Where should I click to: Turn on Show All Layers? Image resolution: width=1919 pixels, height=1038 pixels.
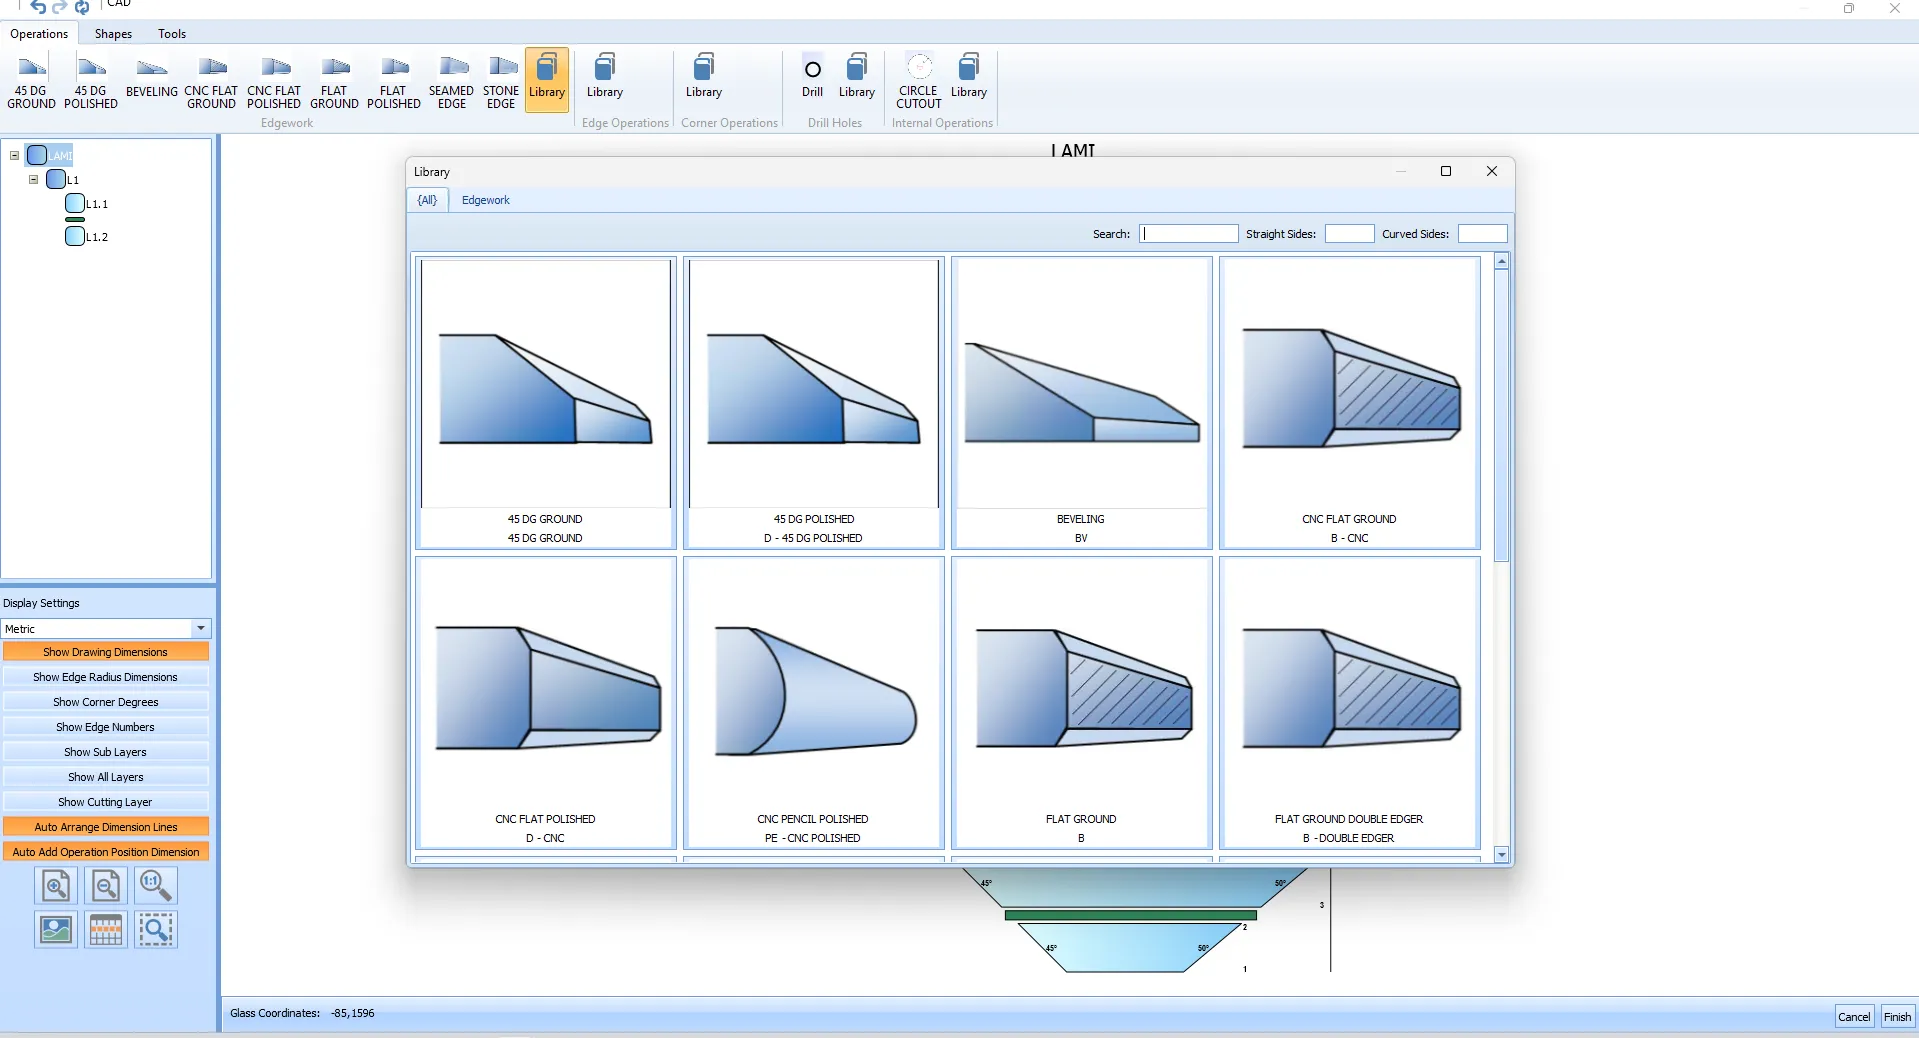click(106, 777)
